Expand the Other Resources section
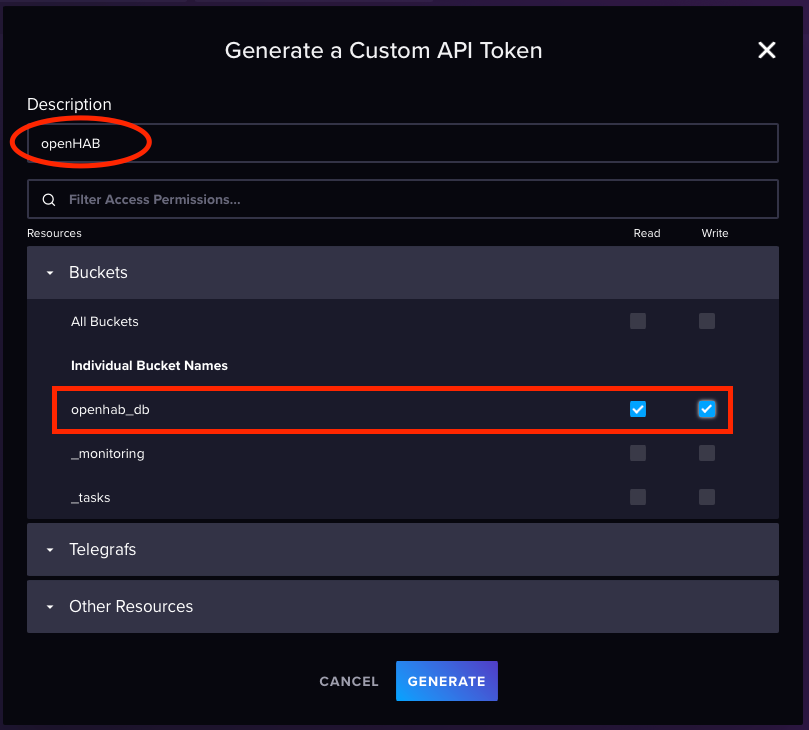The image size is (809, 730). pos(50,607)
